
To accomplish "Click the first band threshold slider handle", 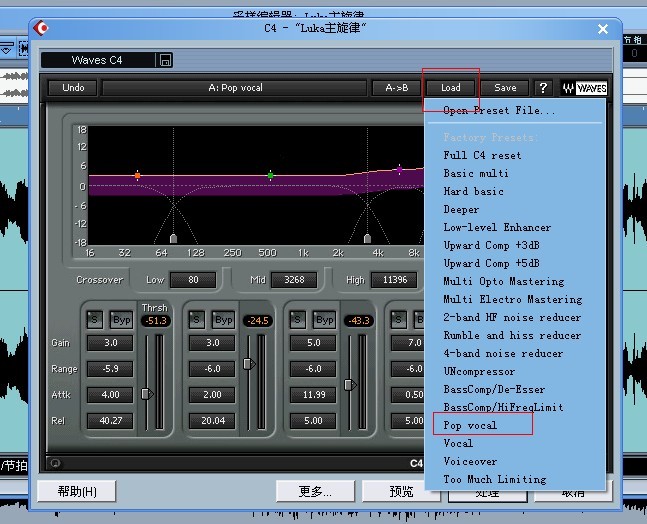I will (147, 394).
